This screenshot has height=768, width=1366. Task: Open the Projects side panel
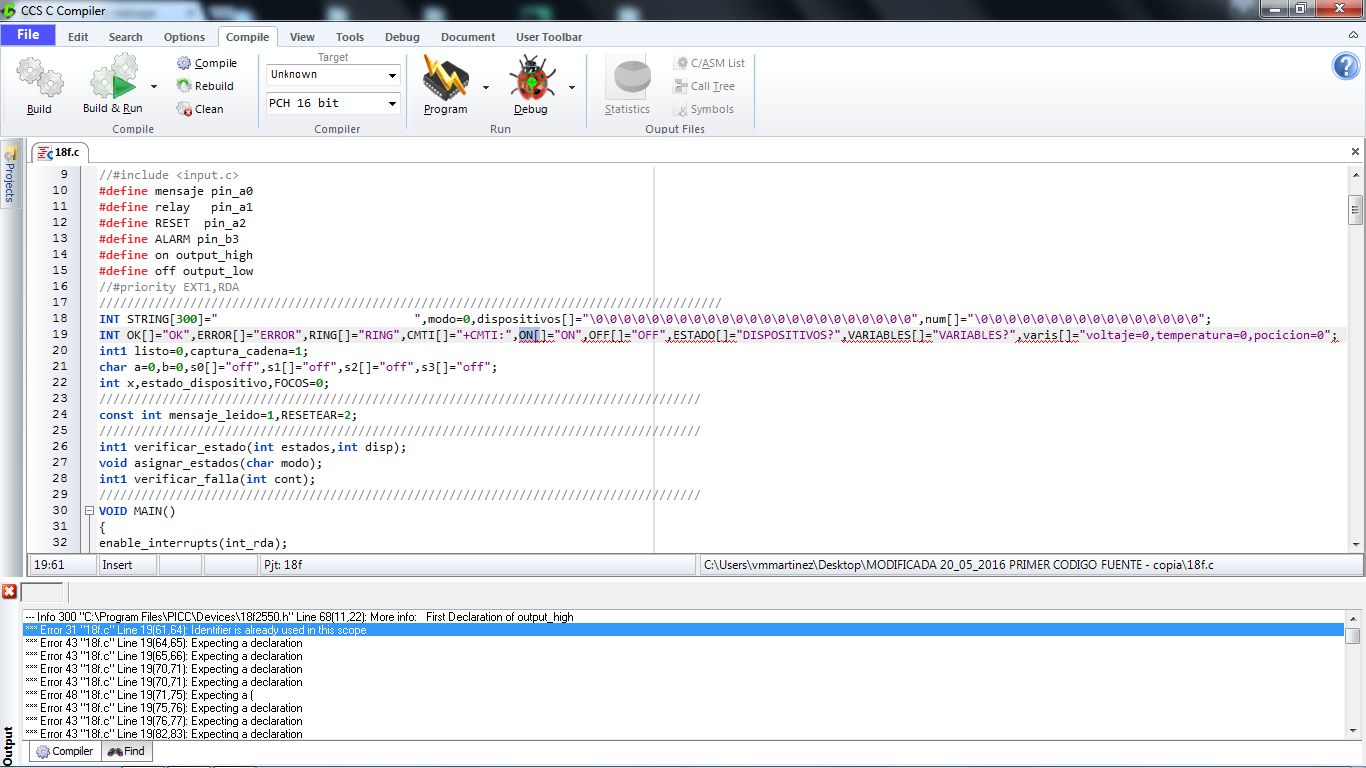(10, 174)
